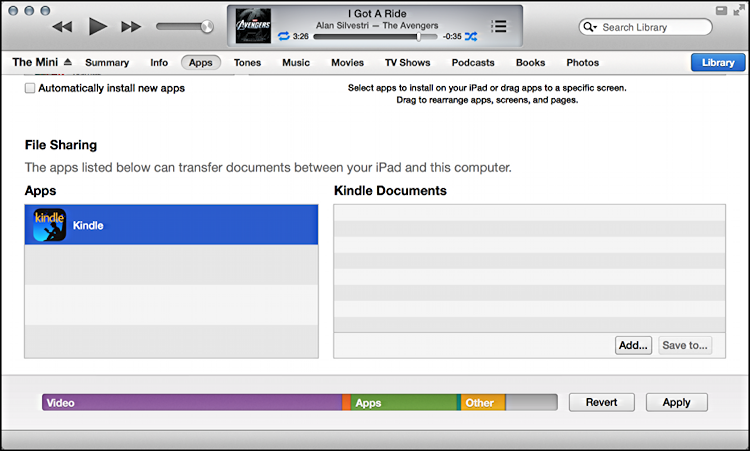The width and height of the screenshot is (750, 451).
Task: Switch to the Summary tab
Action: click(107, 62)
